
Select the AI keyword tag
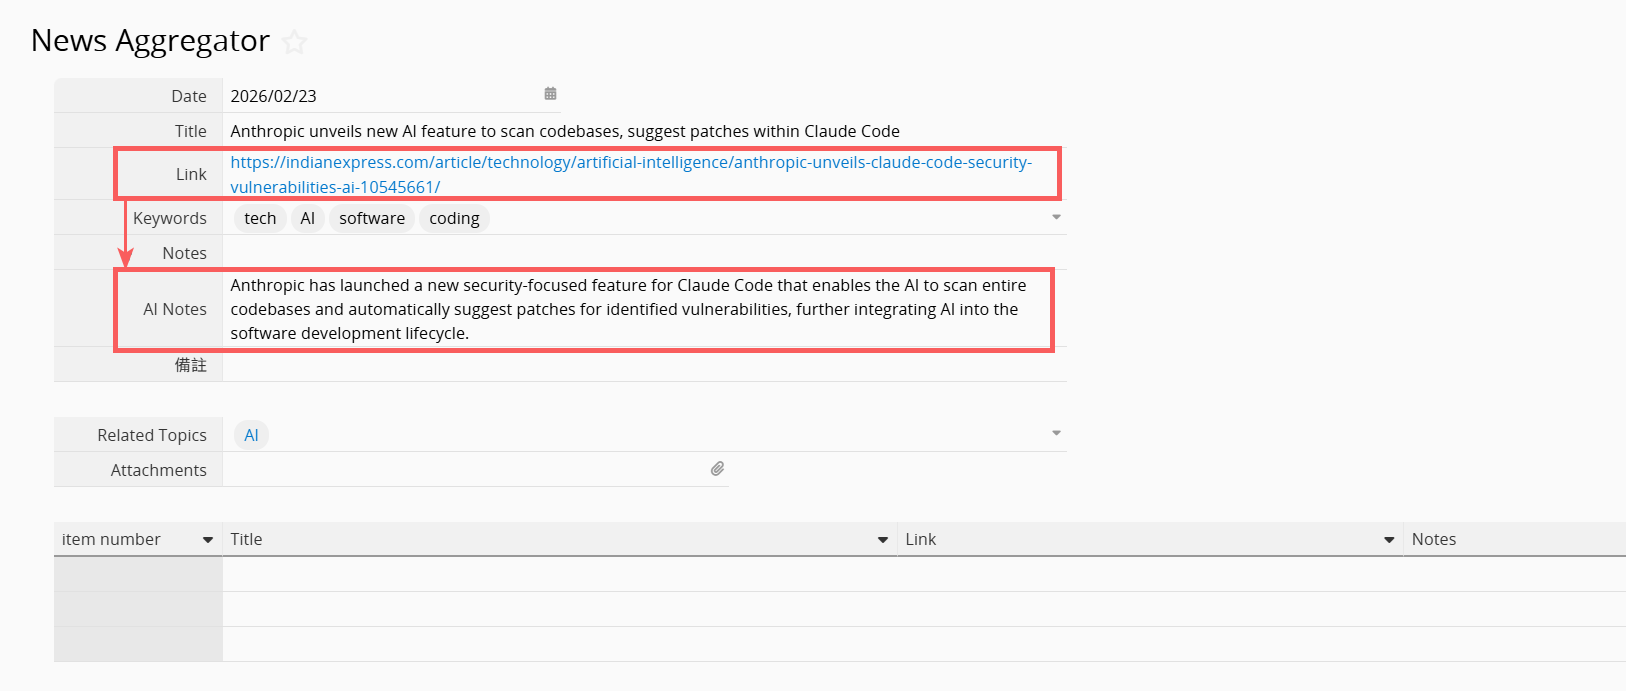point(307,218)
